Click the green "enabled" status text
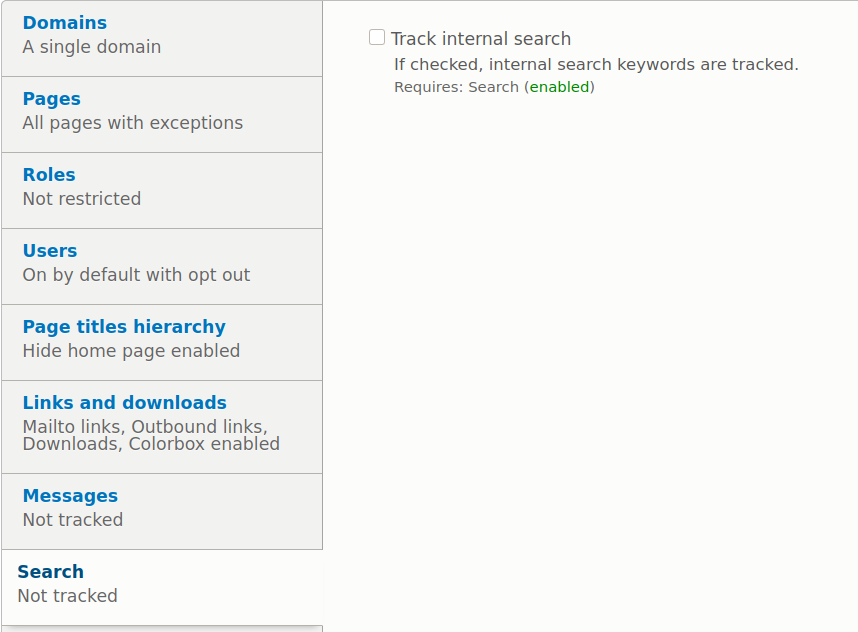 559,87
